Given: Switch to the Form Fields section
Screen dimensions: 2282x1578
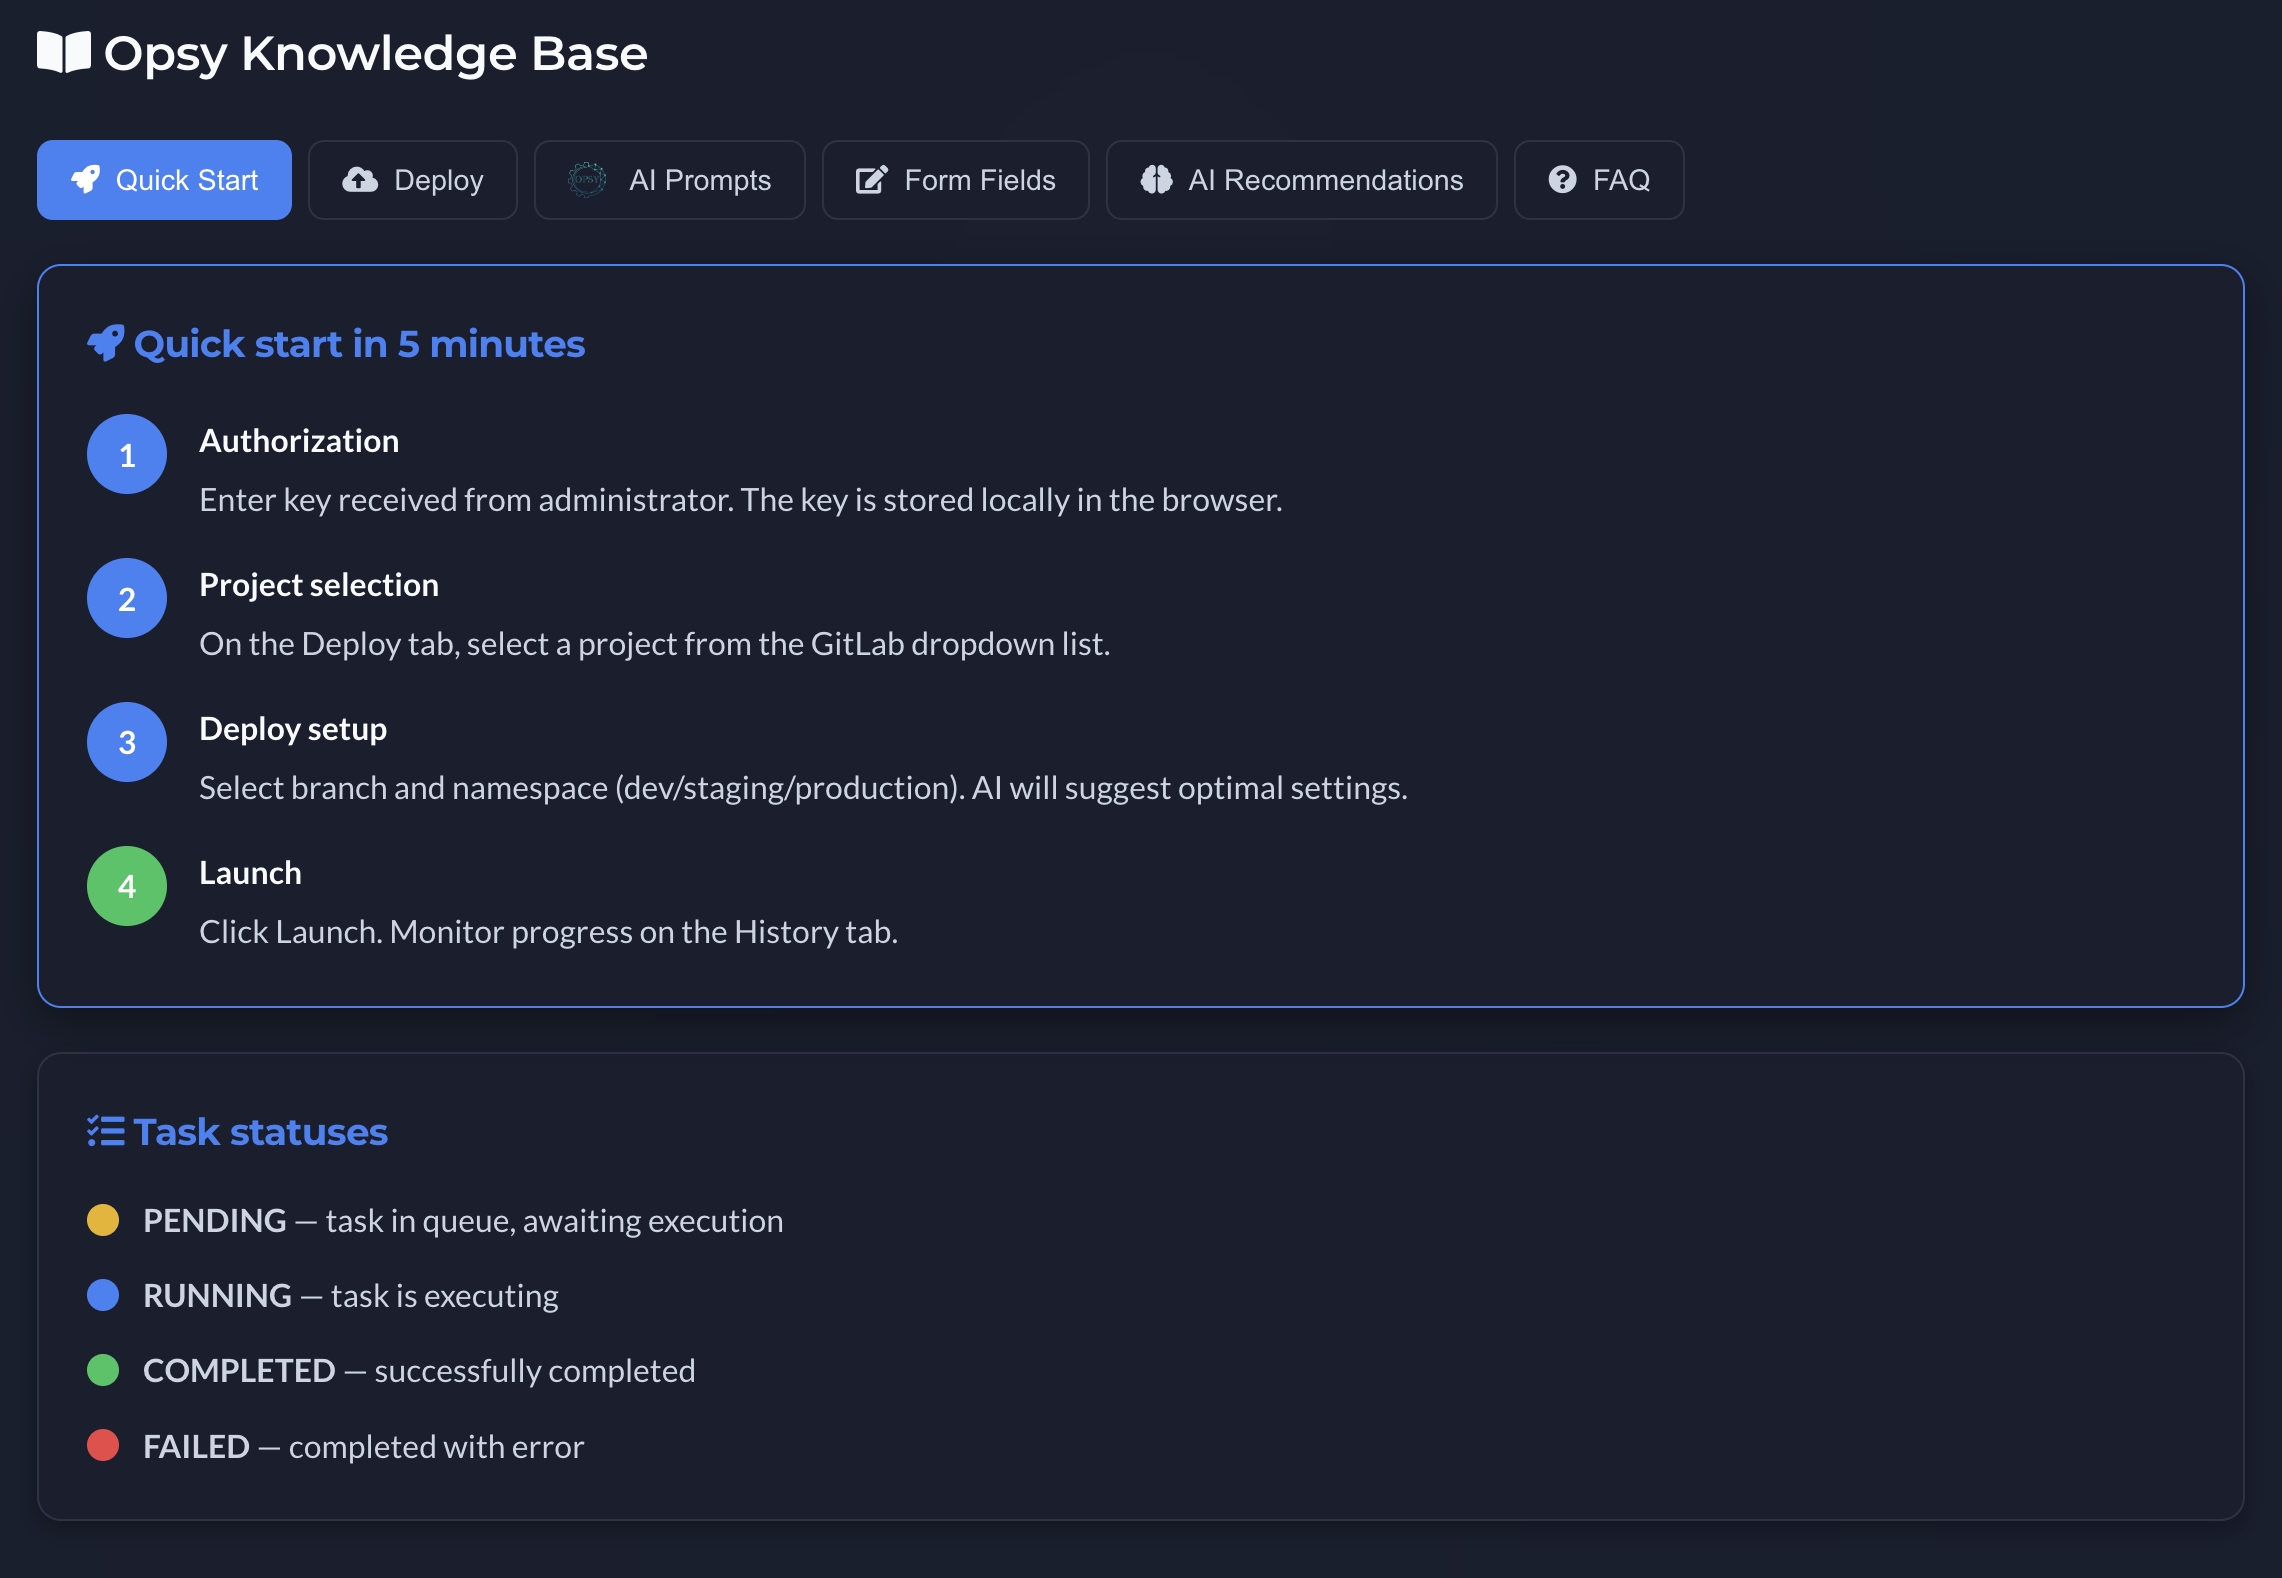Looking at the screenshot, I should 954,180.
